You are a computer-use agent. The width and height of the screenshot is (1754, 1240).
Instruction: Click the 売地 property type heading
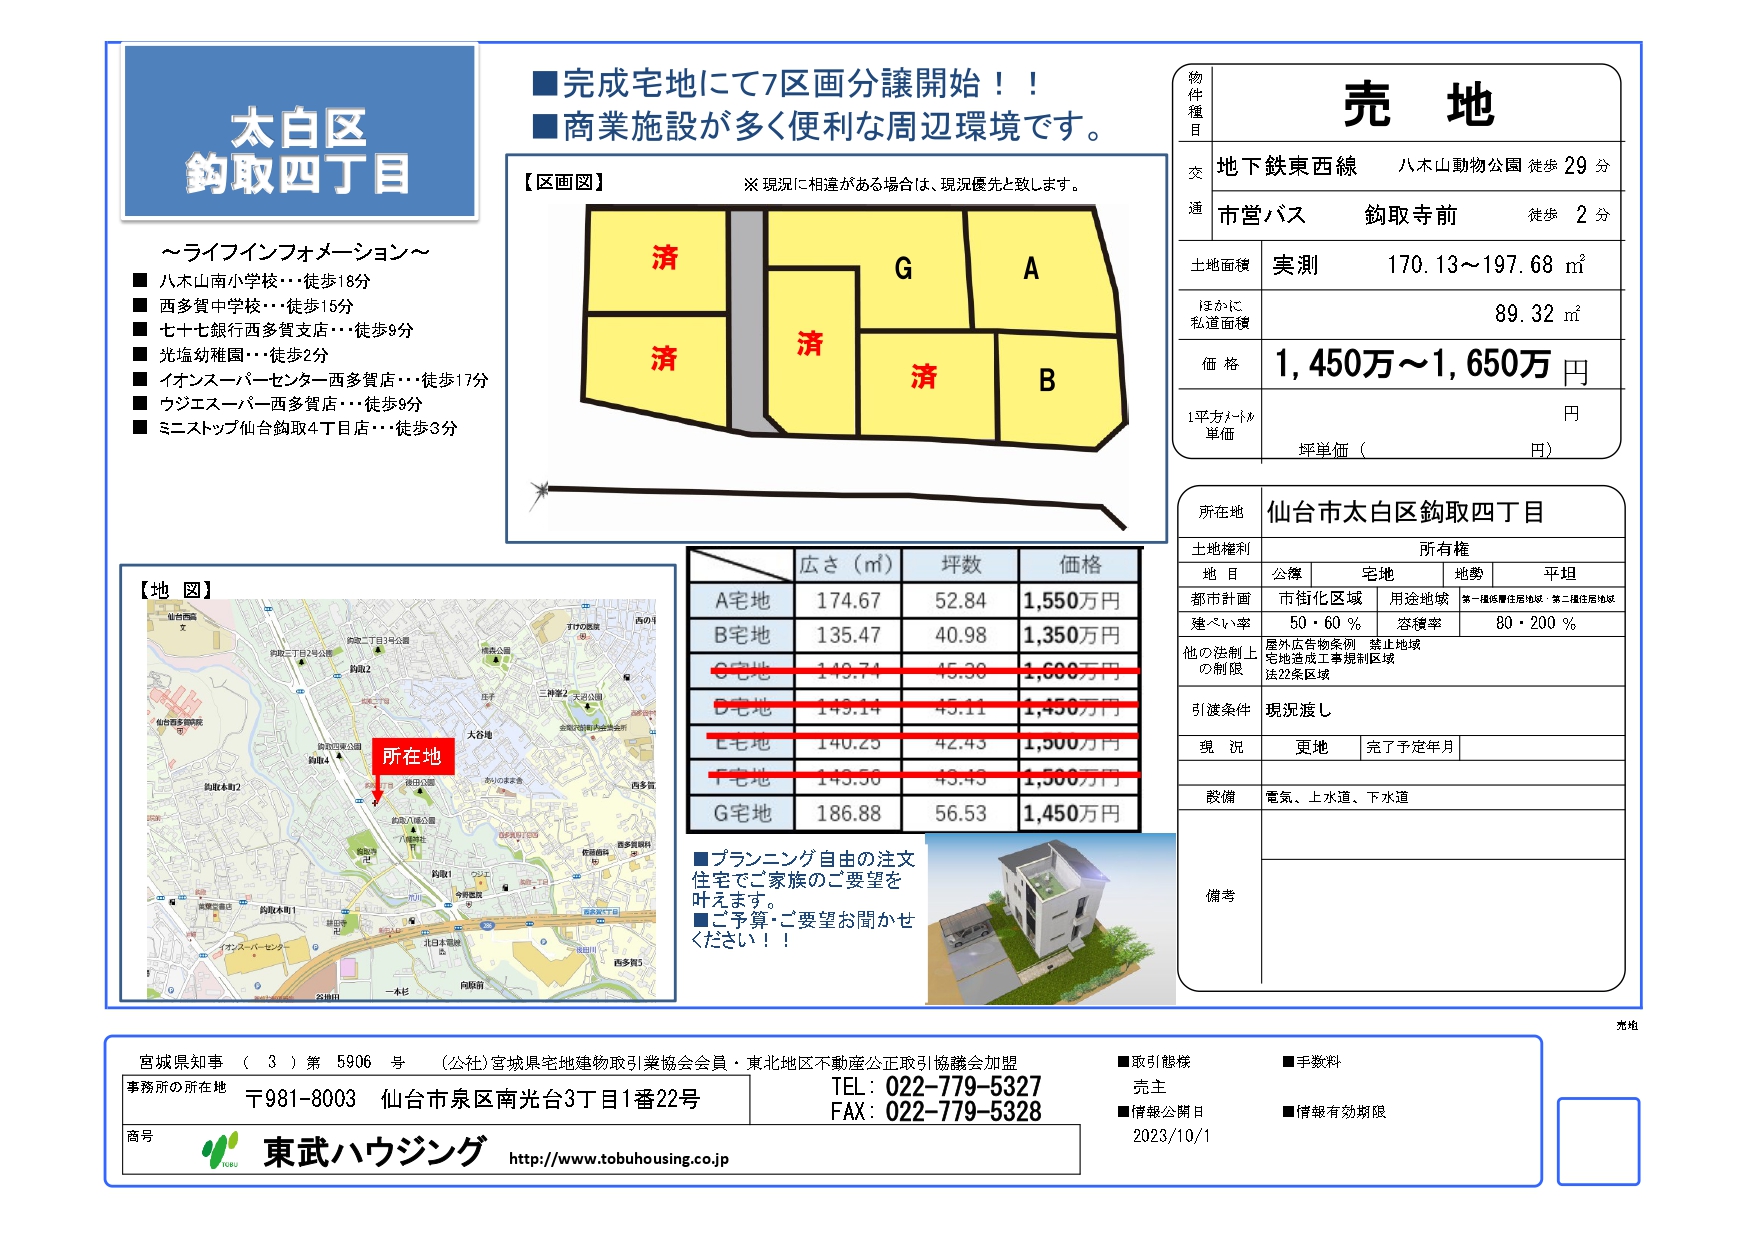(1418, 105)
